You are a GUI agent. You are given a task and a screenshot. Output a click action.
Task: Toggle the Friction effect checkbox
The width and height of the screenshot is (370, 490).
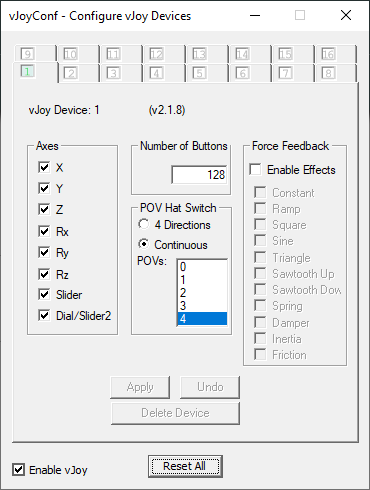(260, 354)
